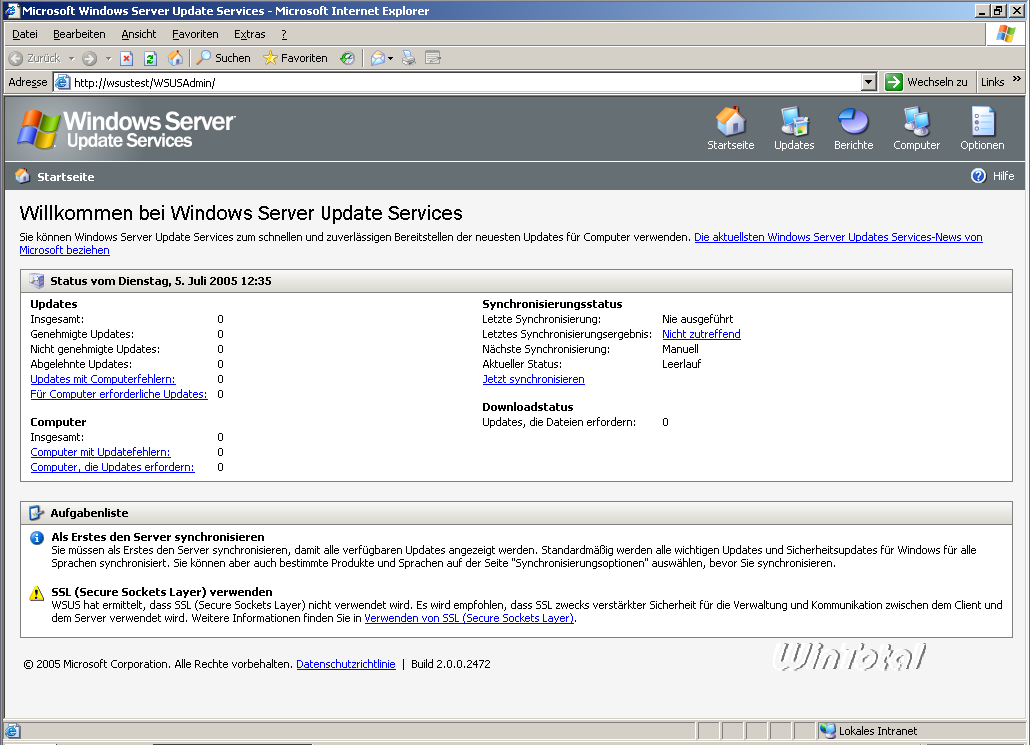This screenshot has height=745, width=1030.
Task: Open the Ansicht menu
Action: (139, 34)
